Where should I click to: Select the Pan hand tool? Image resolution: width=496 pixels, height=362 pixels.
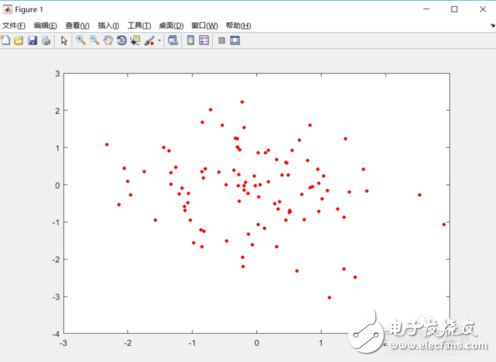pos(108,40)
